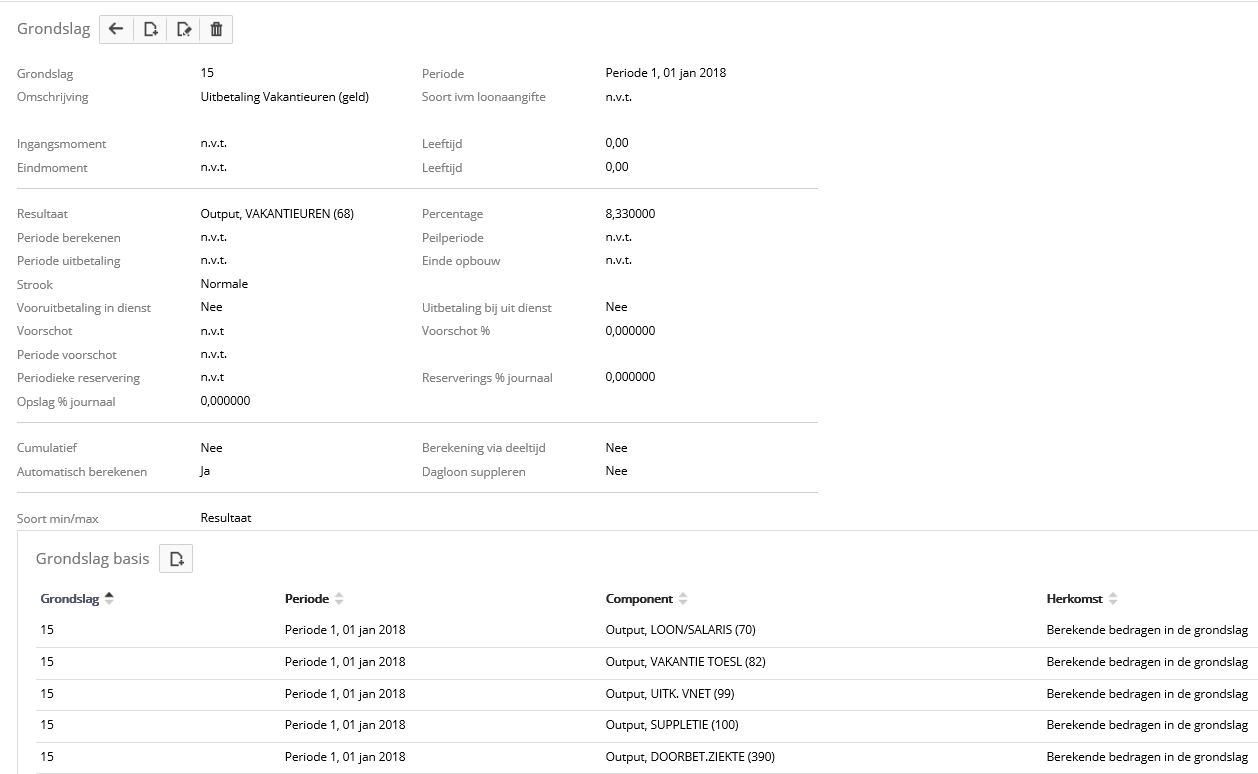Click the Output, VAKANTIEUREN (68) result value
Viewport: 1258px width, 774px height.
277,214
